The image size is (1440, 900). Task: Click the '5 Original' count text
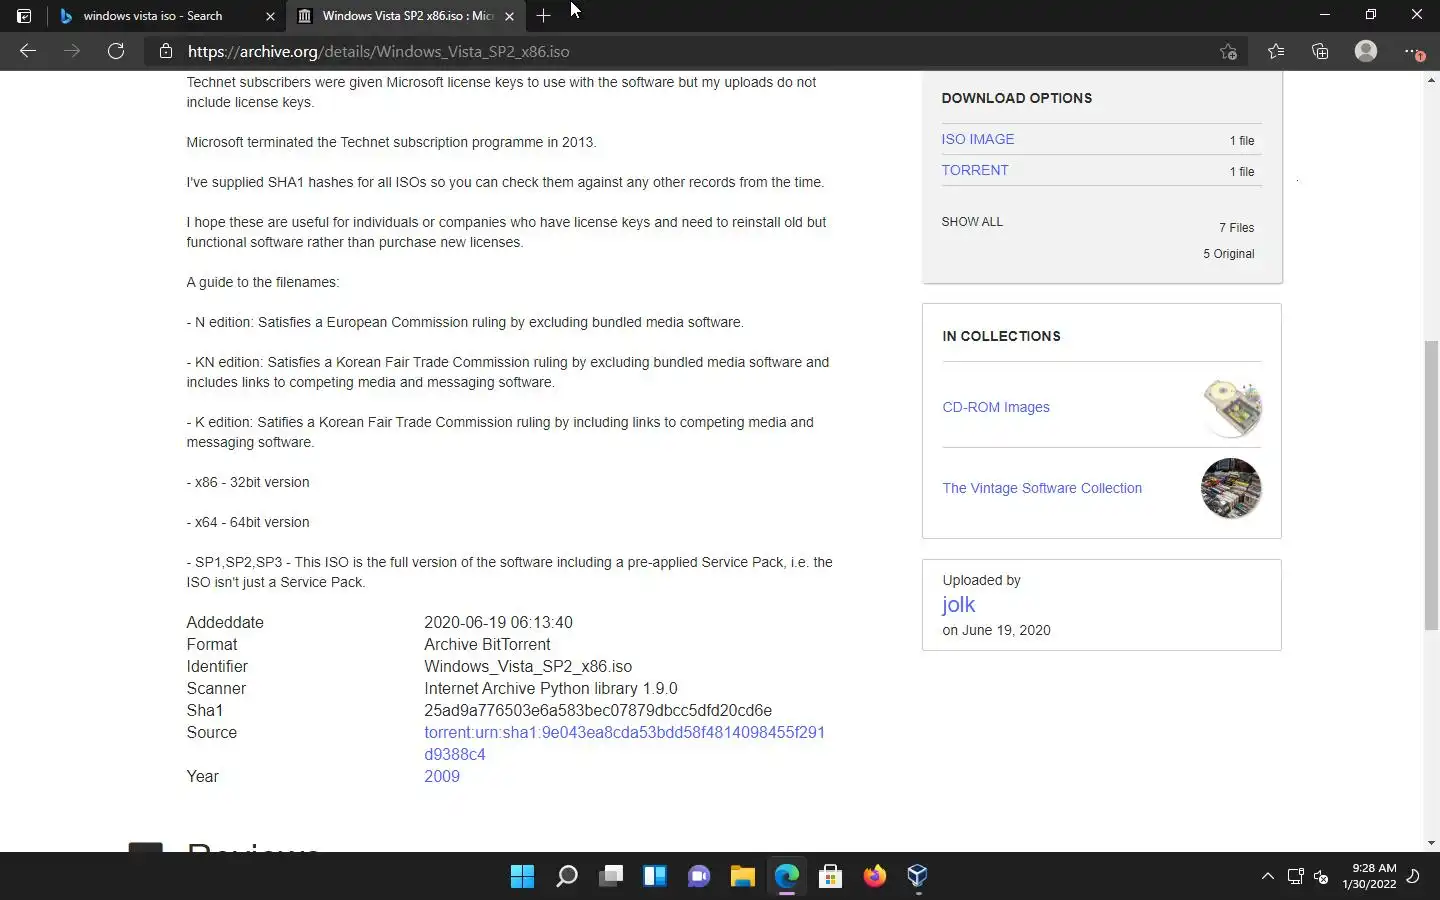1229,254
